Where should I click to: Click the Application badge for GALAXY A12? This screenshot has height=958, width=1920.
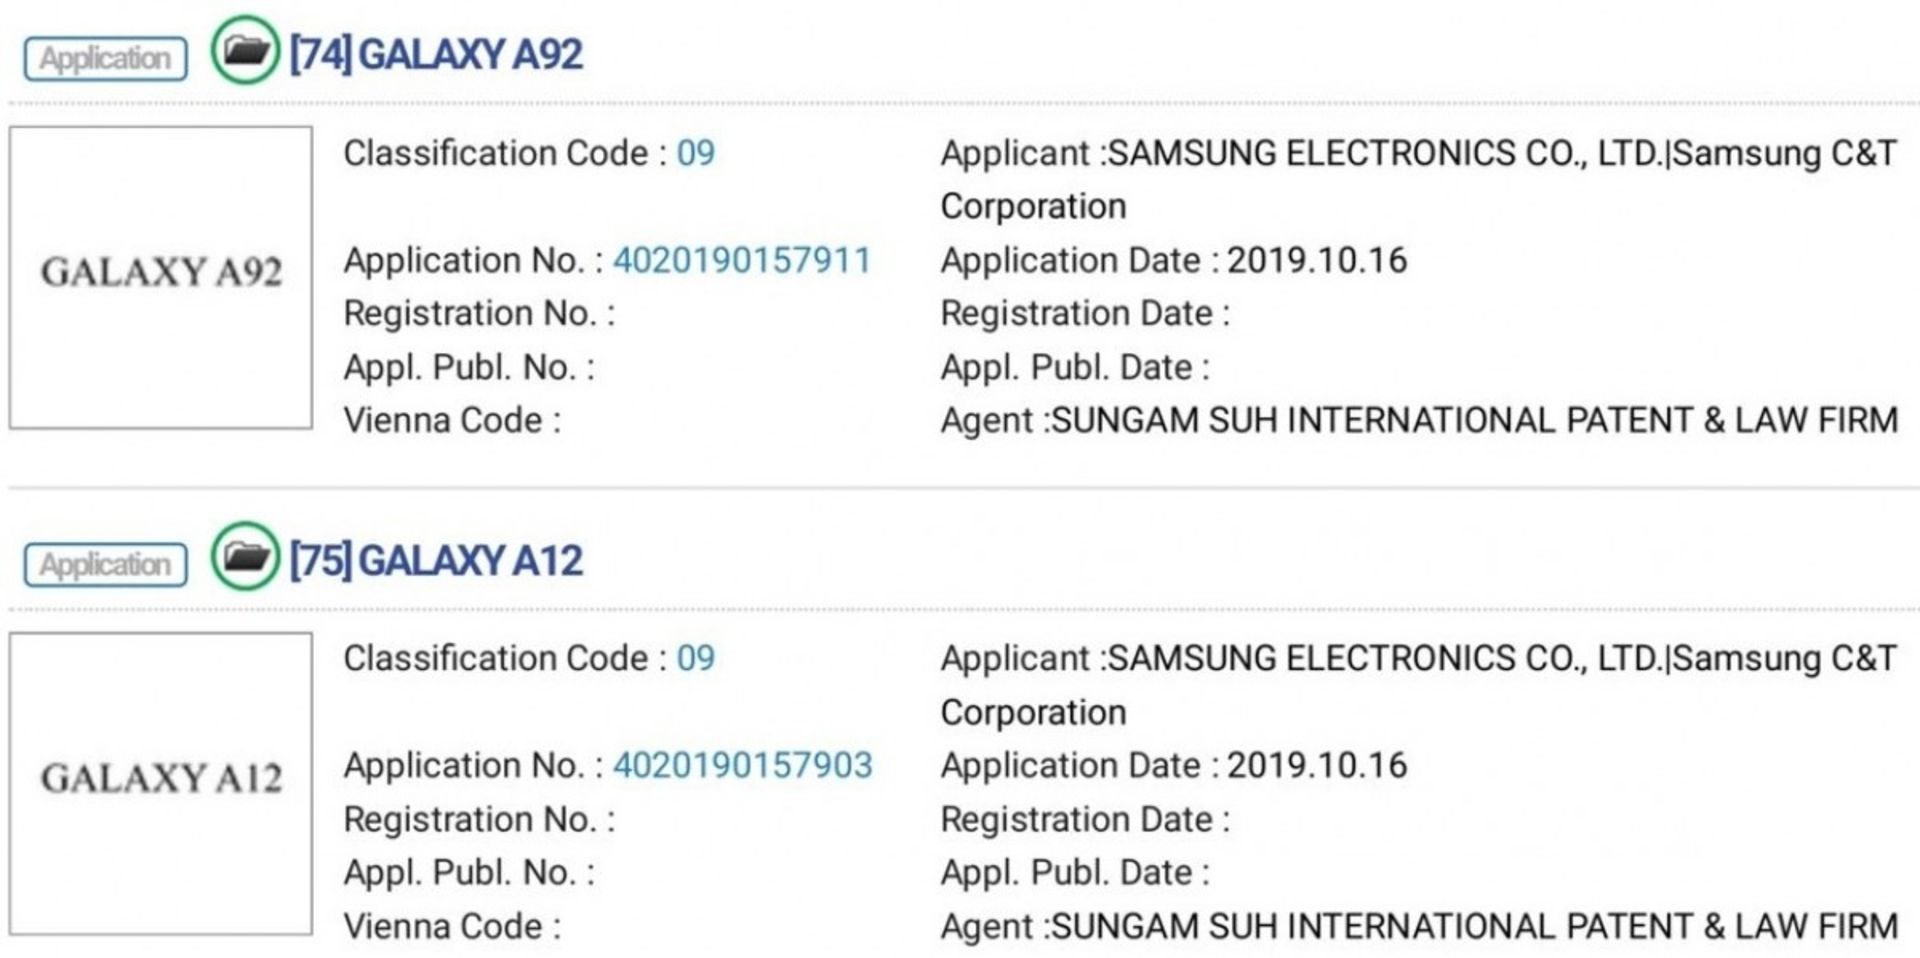point(105,565)
